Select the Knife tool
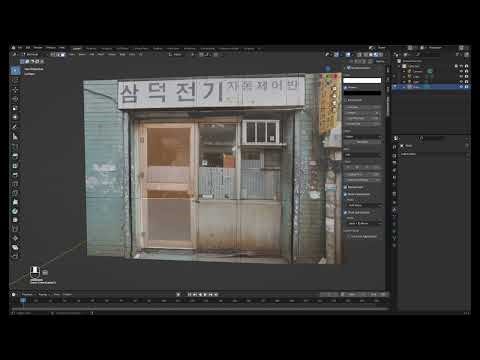The width and height of the screenshot is (480, 360). pyautogui.click(x=15, y=193)
